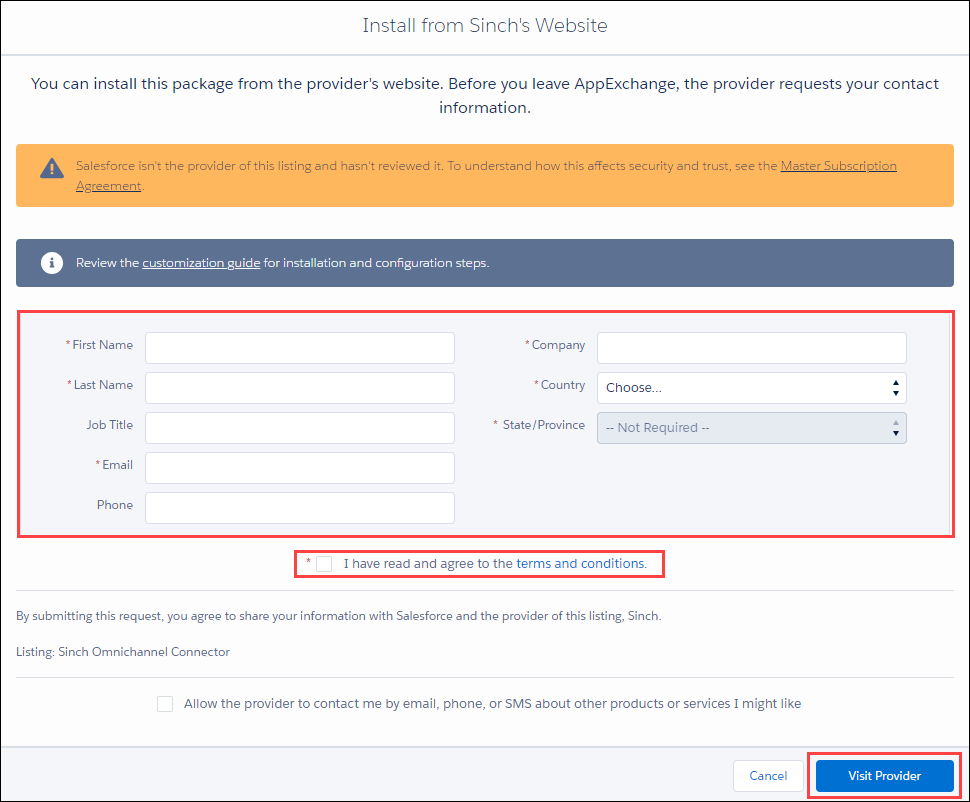
Task: Enable provider contact by email or SMS
Action: point(165,703)
